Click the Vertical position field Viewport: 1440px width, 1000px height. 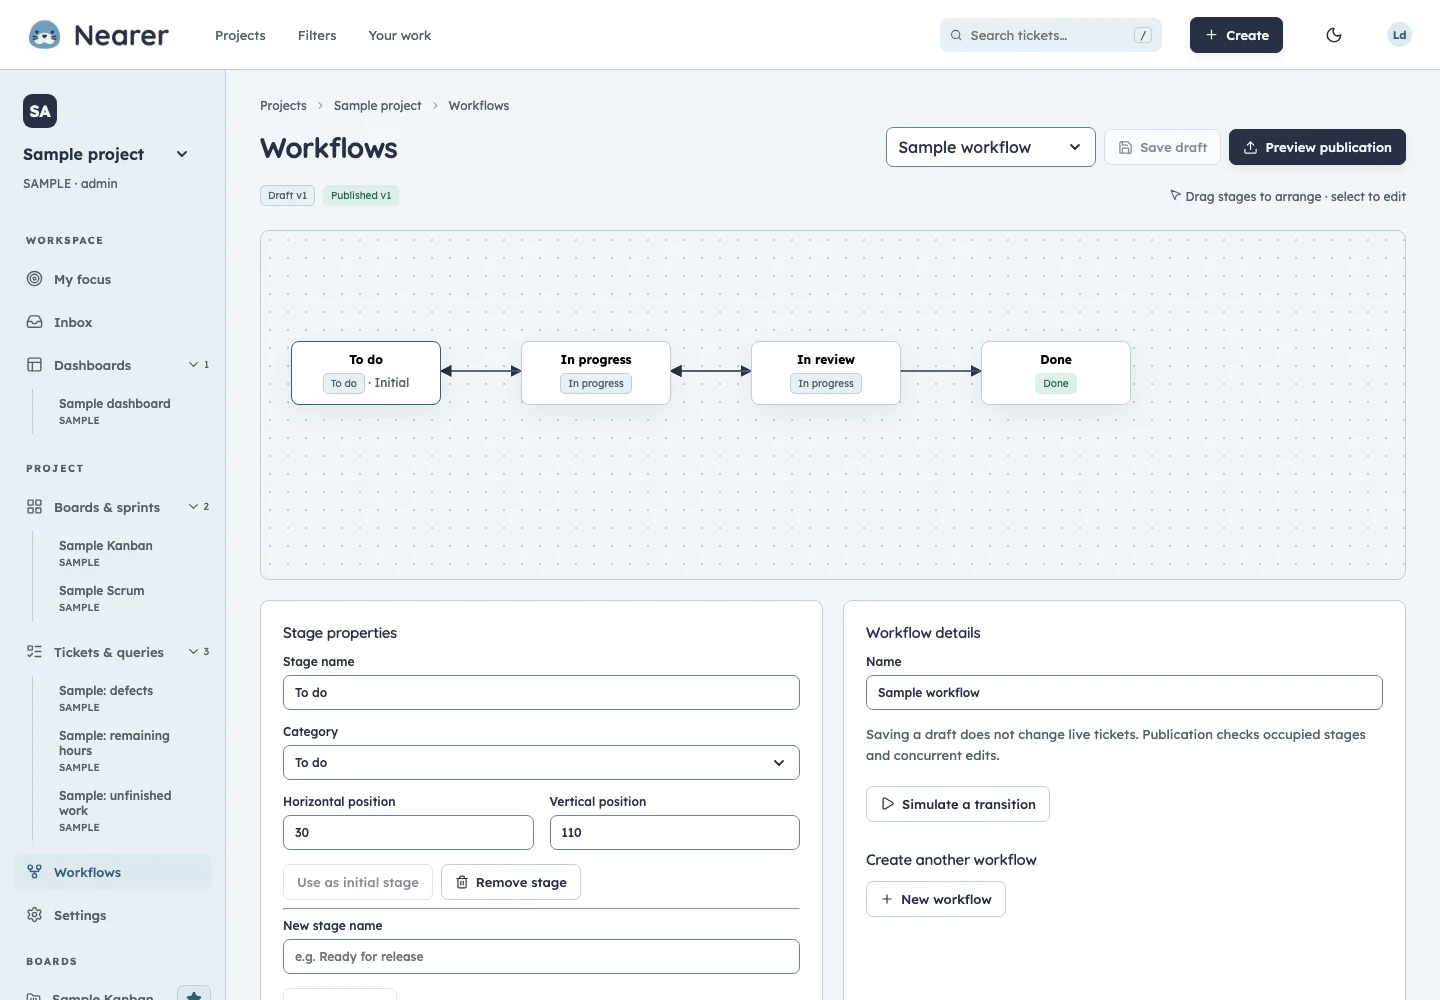[675, 832]
